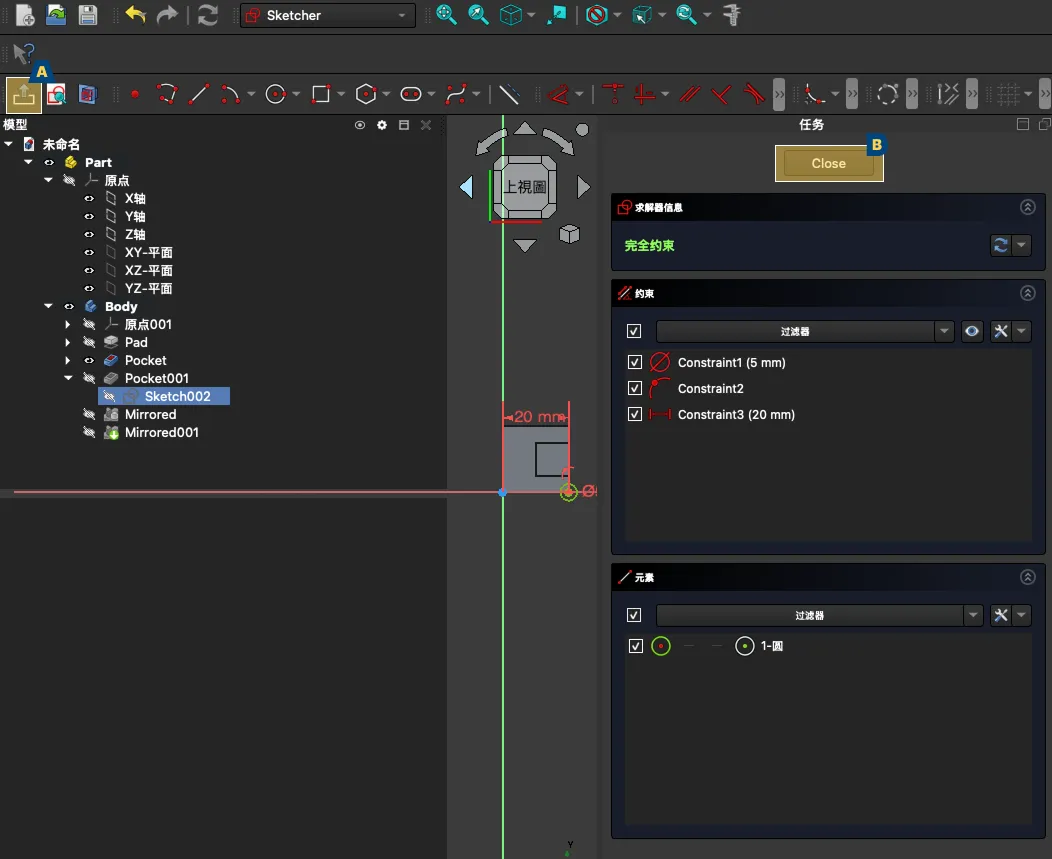
Task: Click the Close button in the task panel
Action: pyautogui.click(x=828, y=164)
